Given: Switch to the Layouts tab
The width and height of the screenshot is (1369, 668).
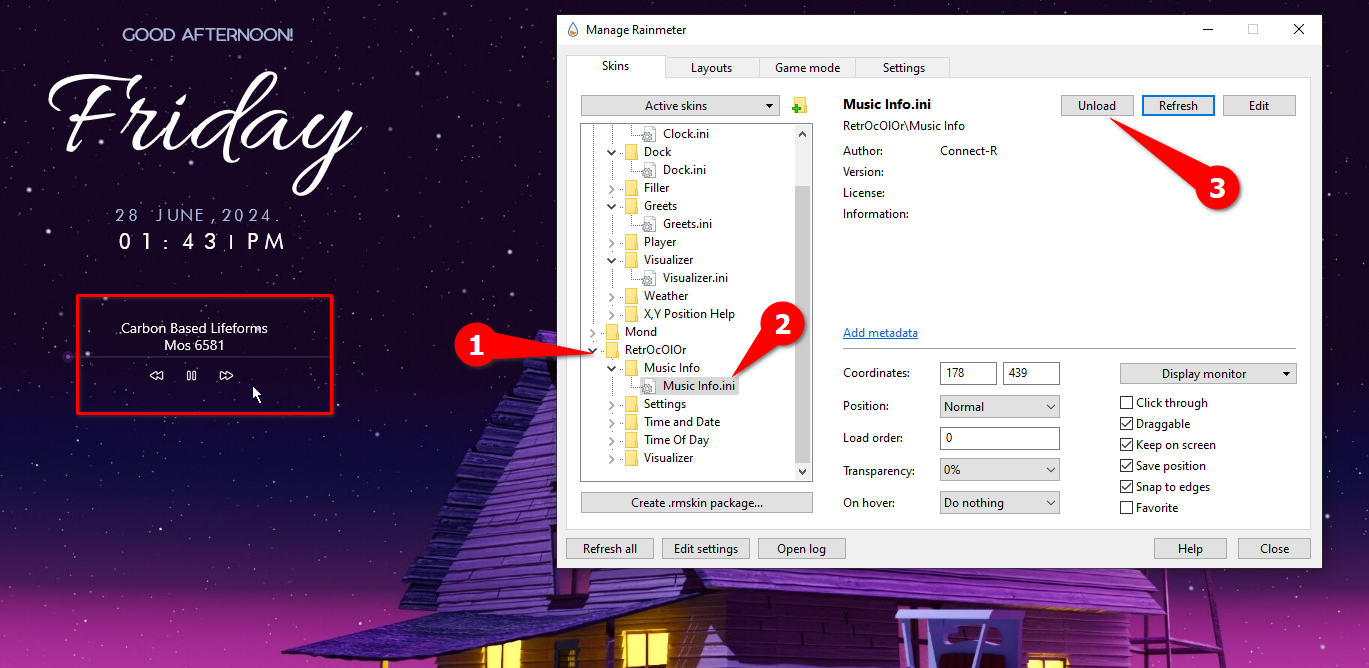Looking at the screenshot, I should [712, 68].
